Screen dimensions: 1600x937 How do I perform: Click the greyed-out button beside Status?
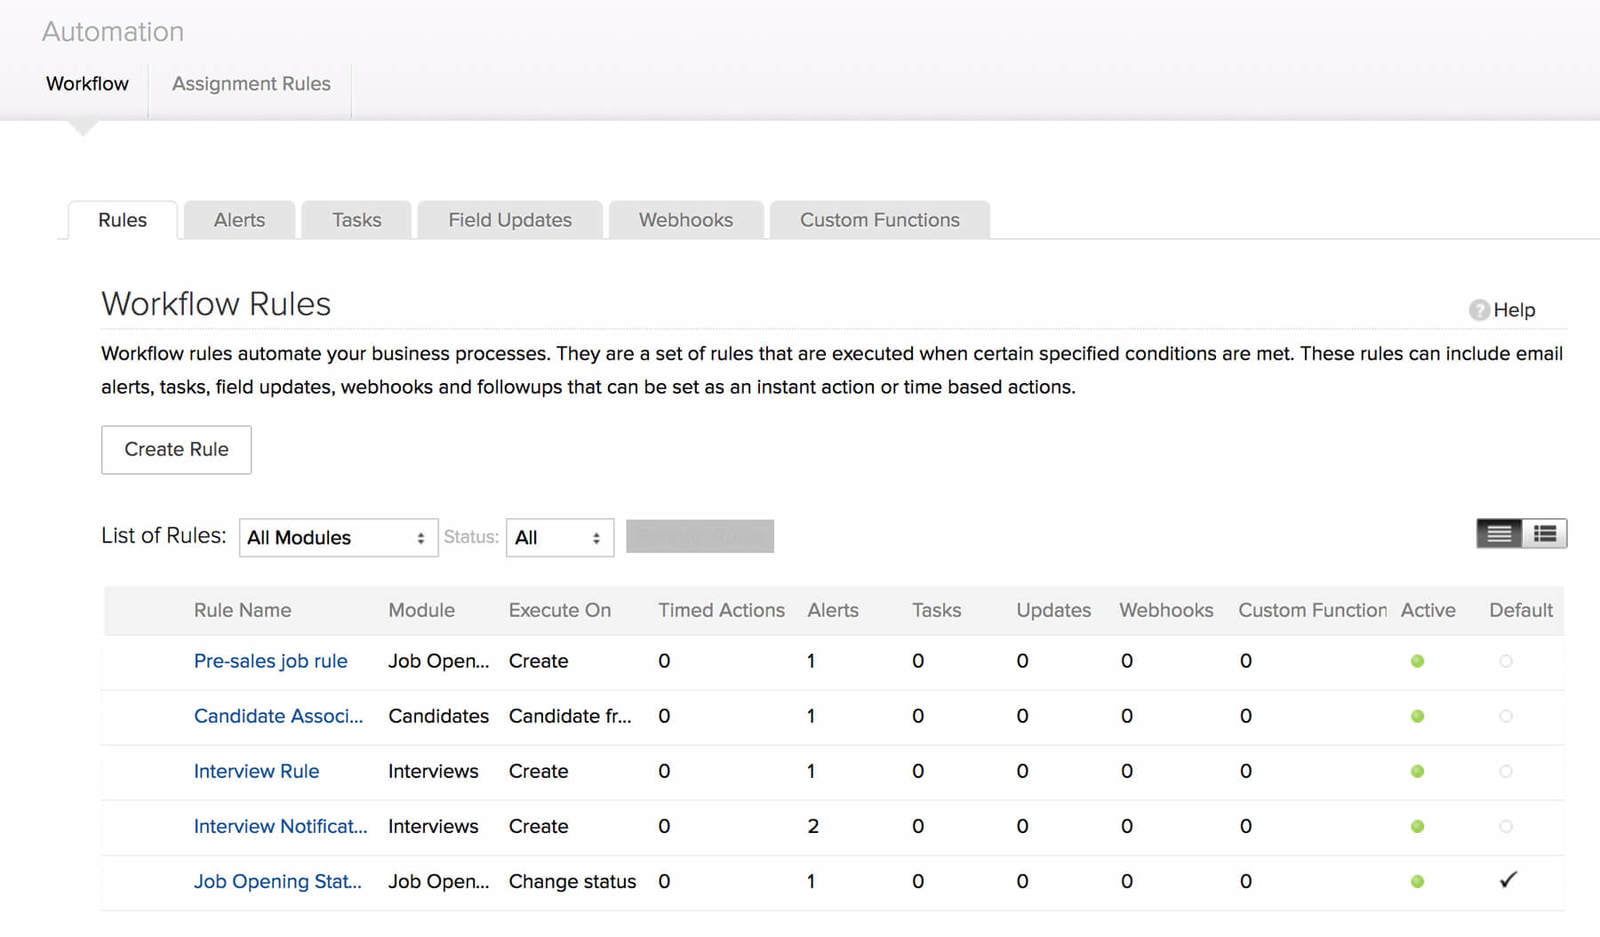click(700, 536)
